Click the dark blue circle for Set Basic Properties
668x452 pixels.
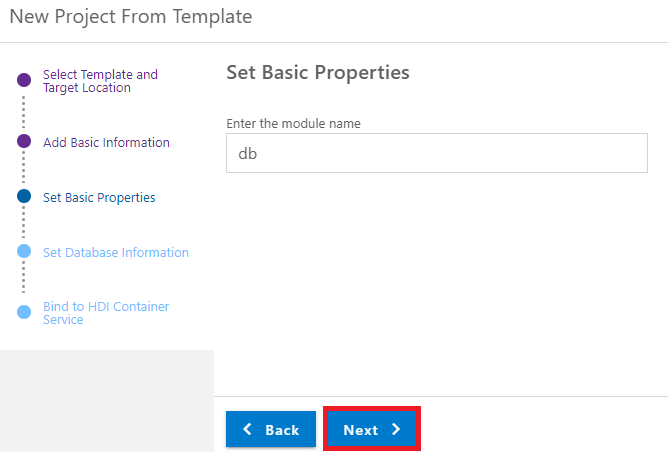(24, 196)
